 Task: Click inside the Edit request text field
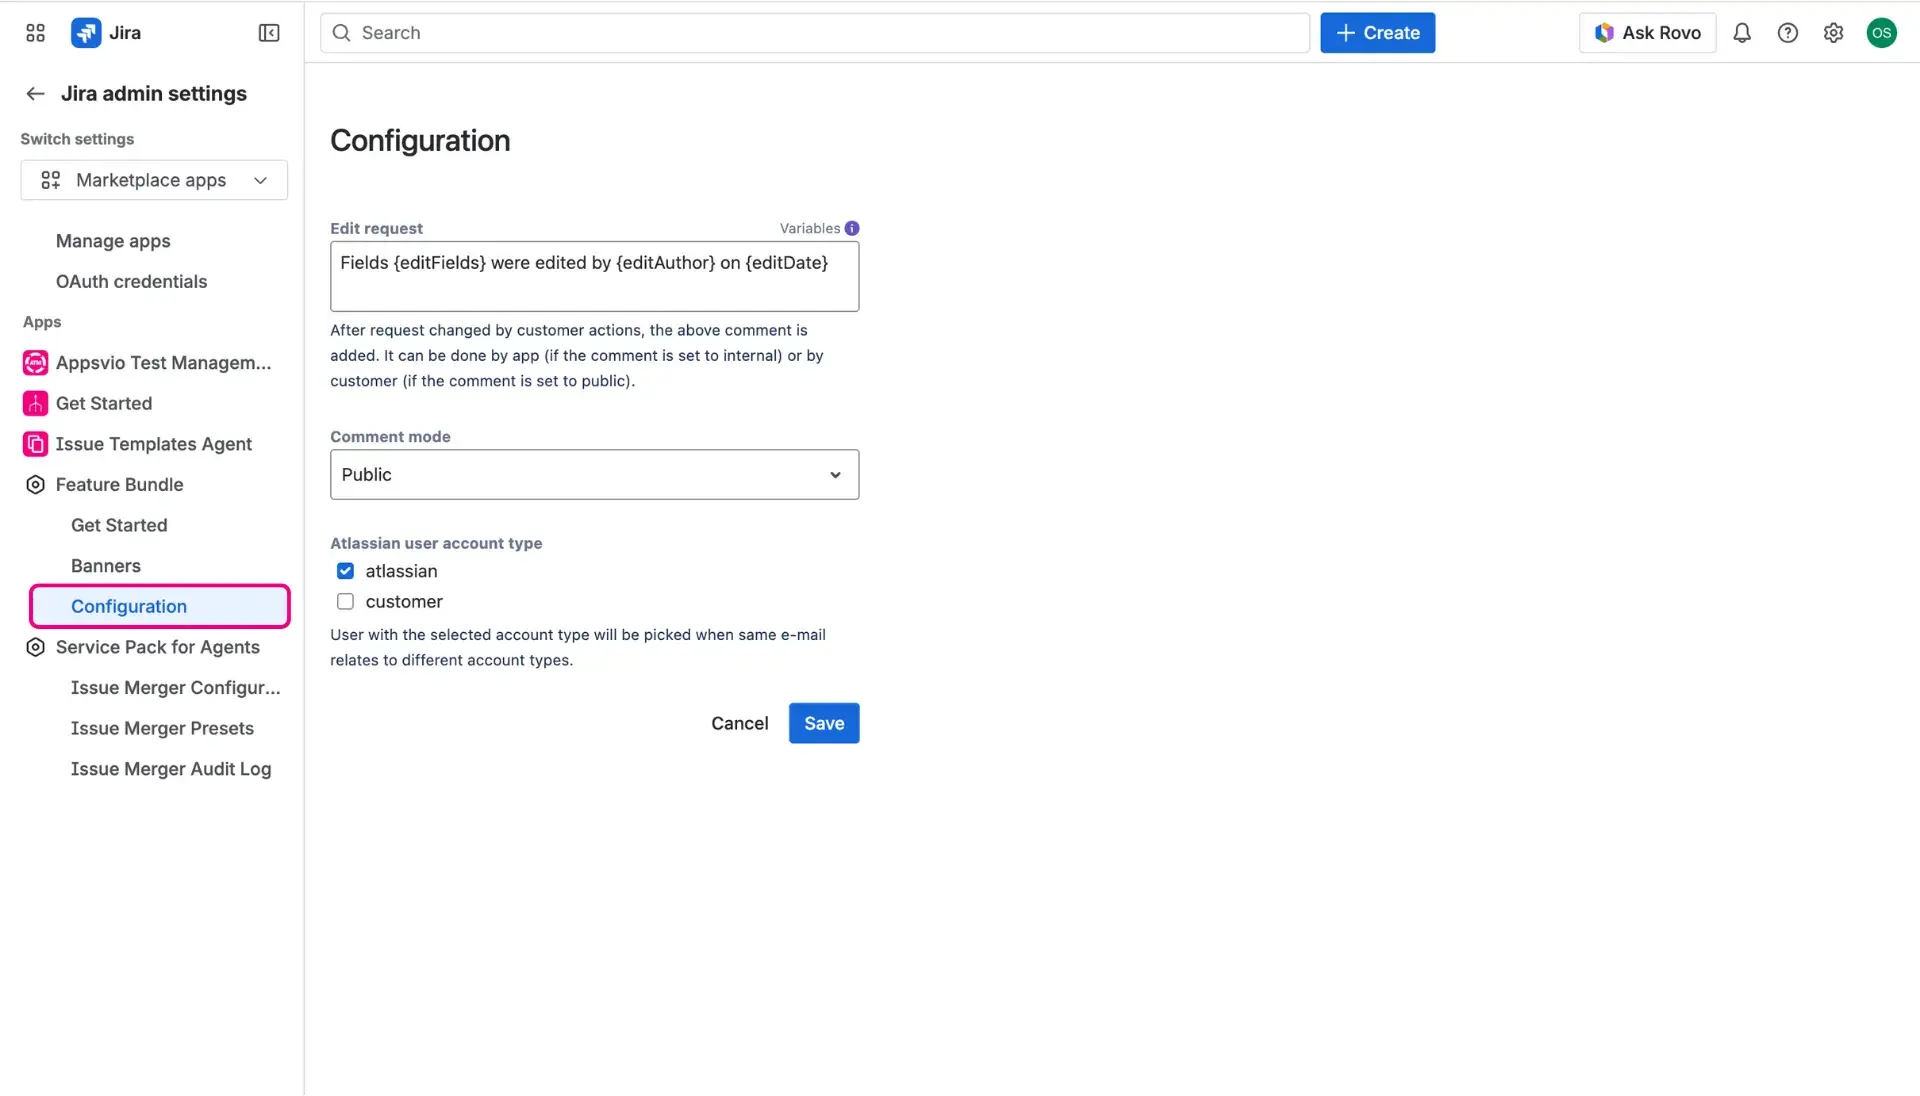[594, 277]
